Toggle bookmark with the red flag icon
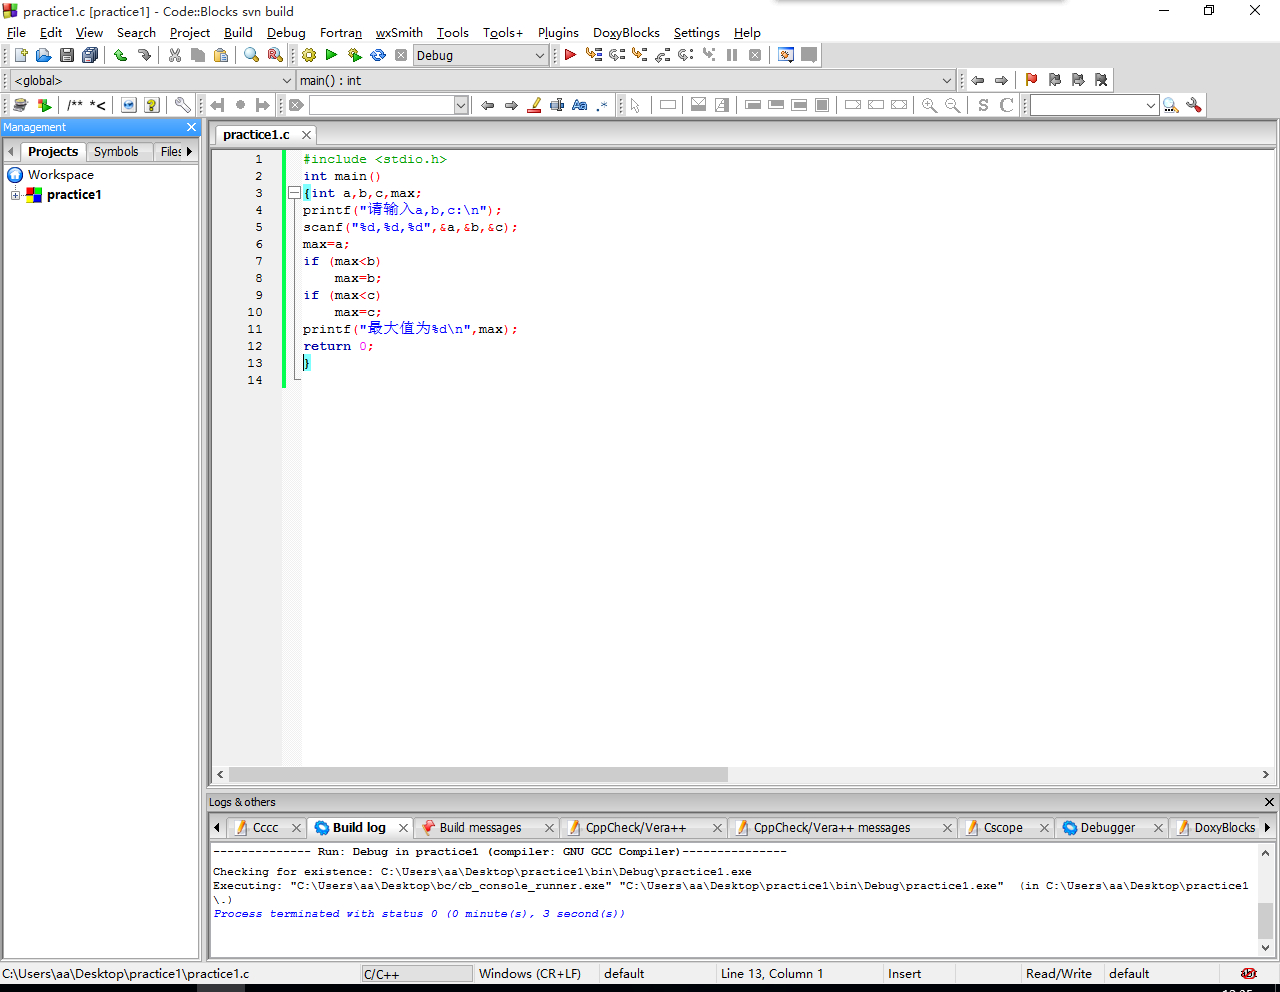Viewport: 1280px width, 992px height. pos(1031,80)
